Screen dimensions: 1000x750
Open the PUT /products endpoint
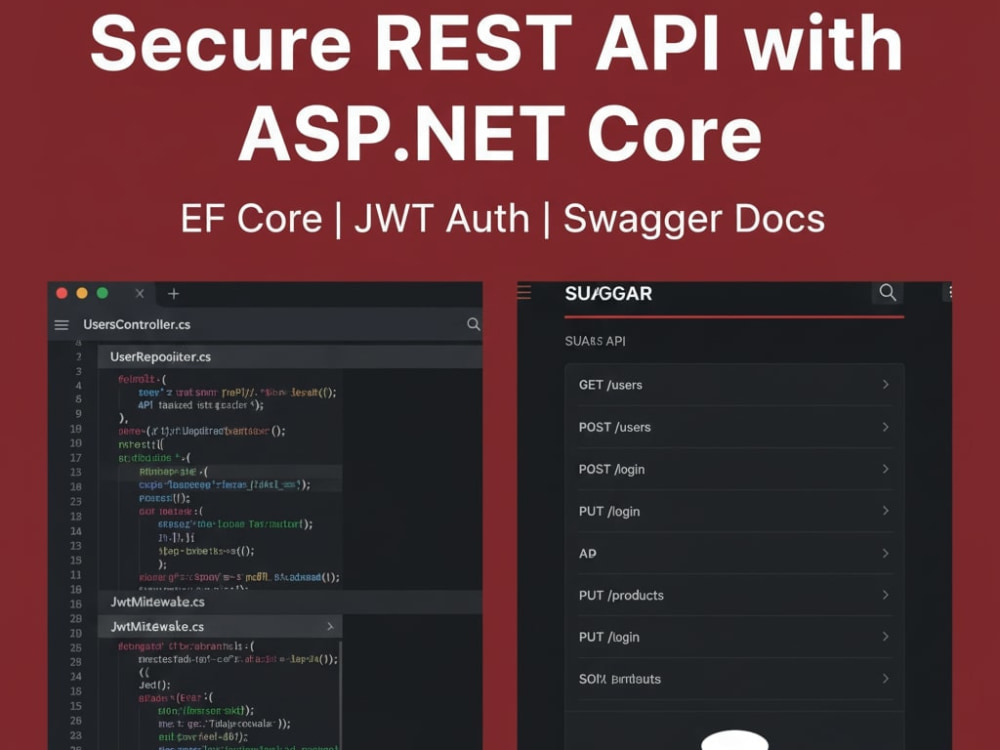pos(735,595)
